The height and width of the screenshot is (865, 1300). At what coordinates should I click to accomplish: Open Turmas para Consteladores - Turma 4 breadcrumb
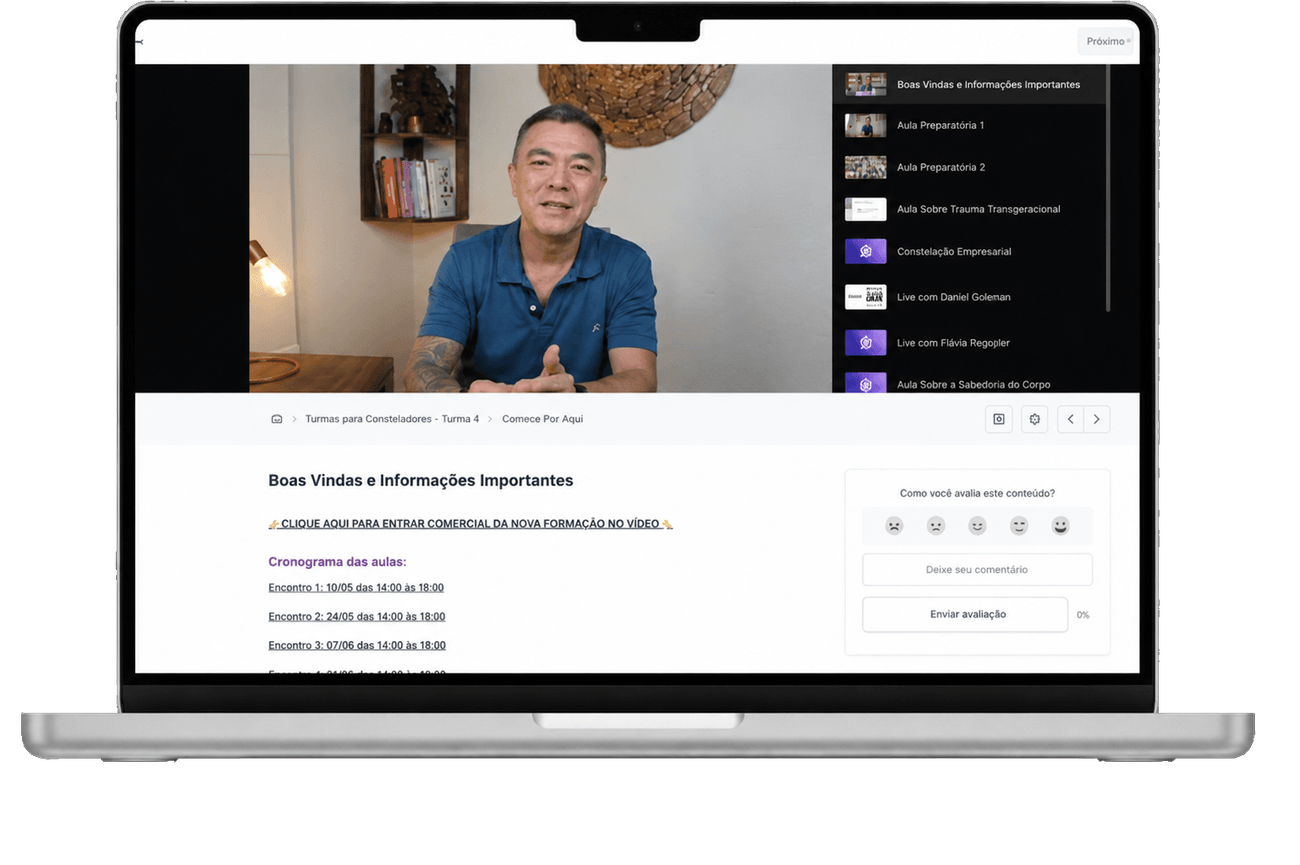(x=392, y=419)
